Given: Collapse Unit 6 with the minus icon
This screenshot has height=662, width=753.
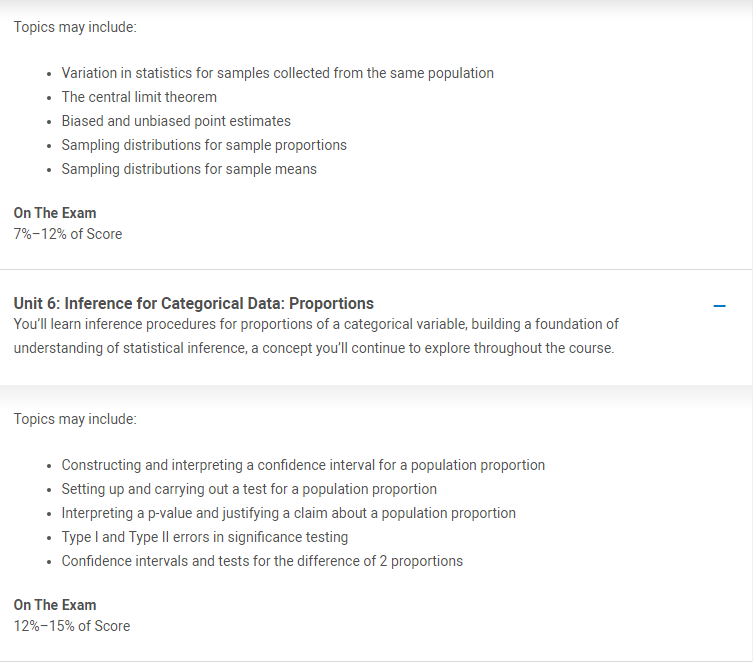Looking at the screenshot, I should coord(719,306).
